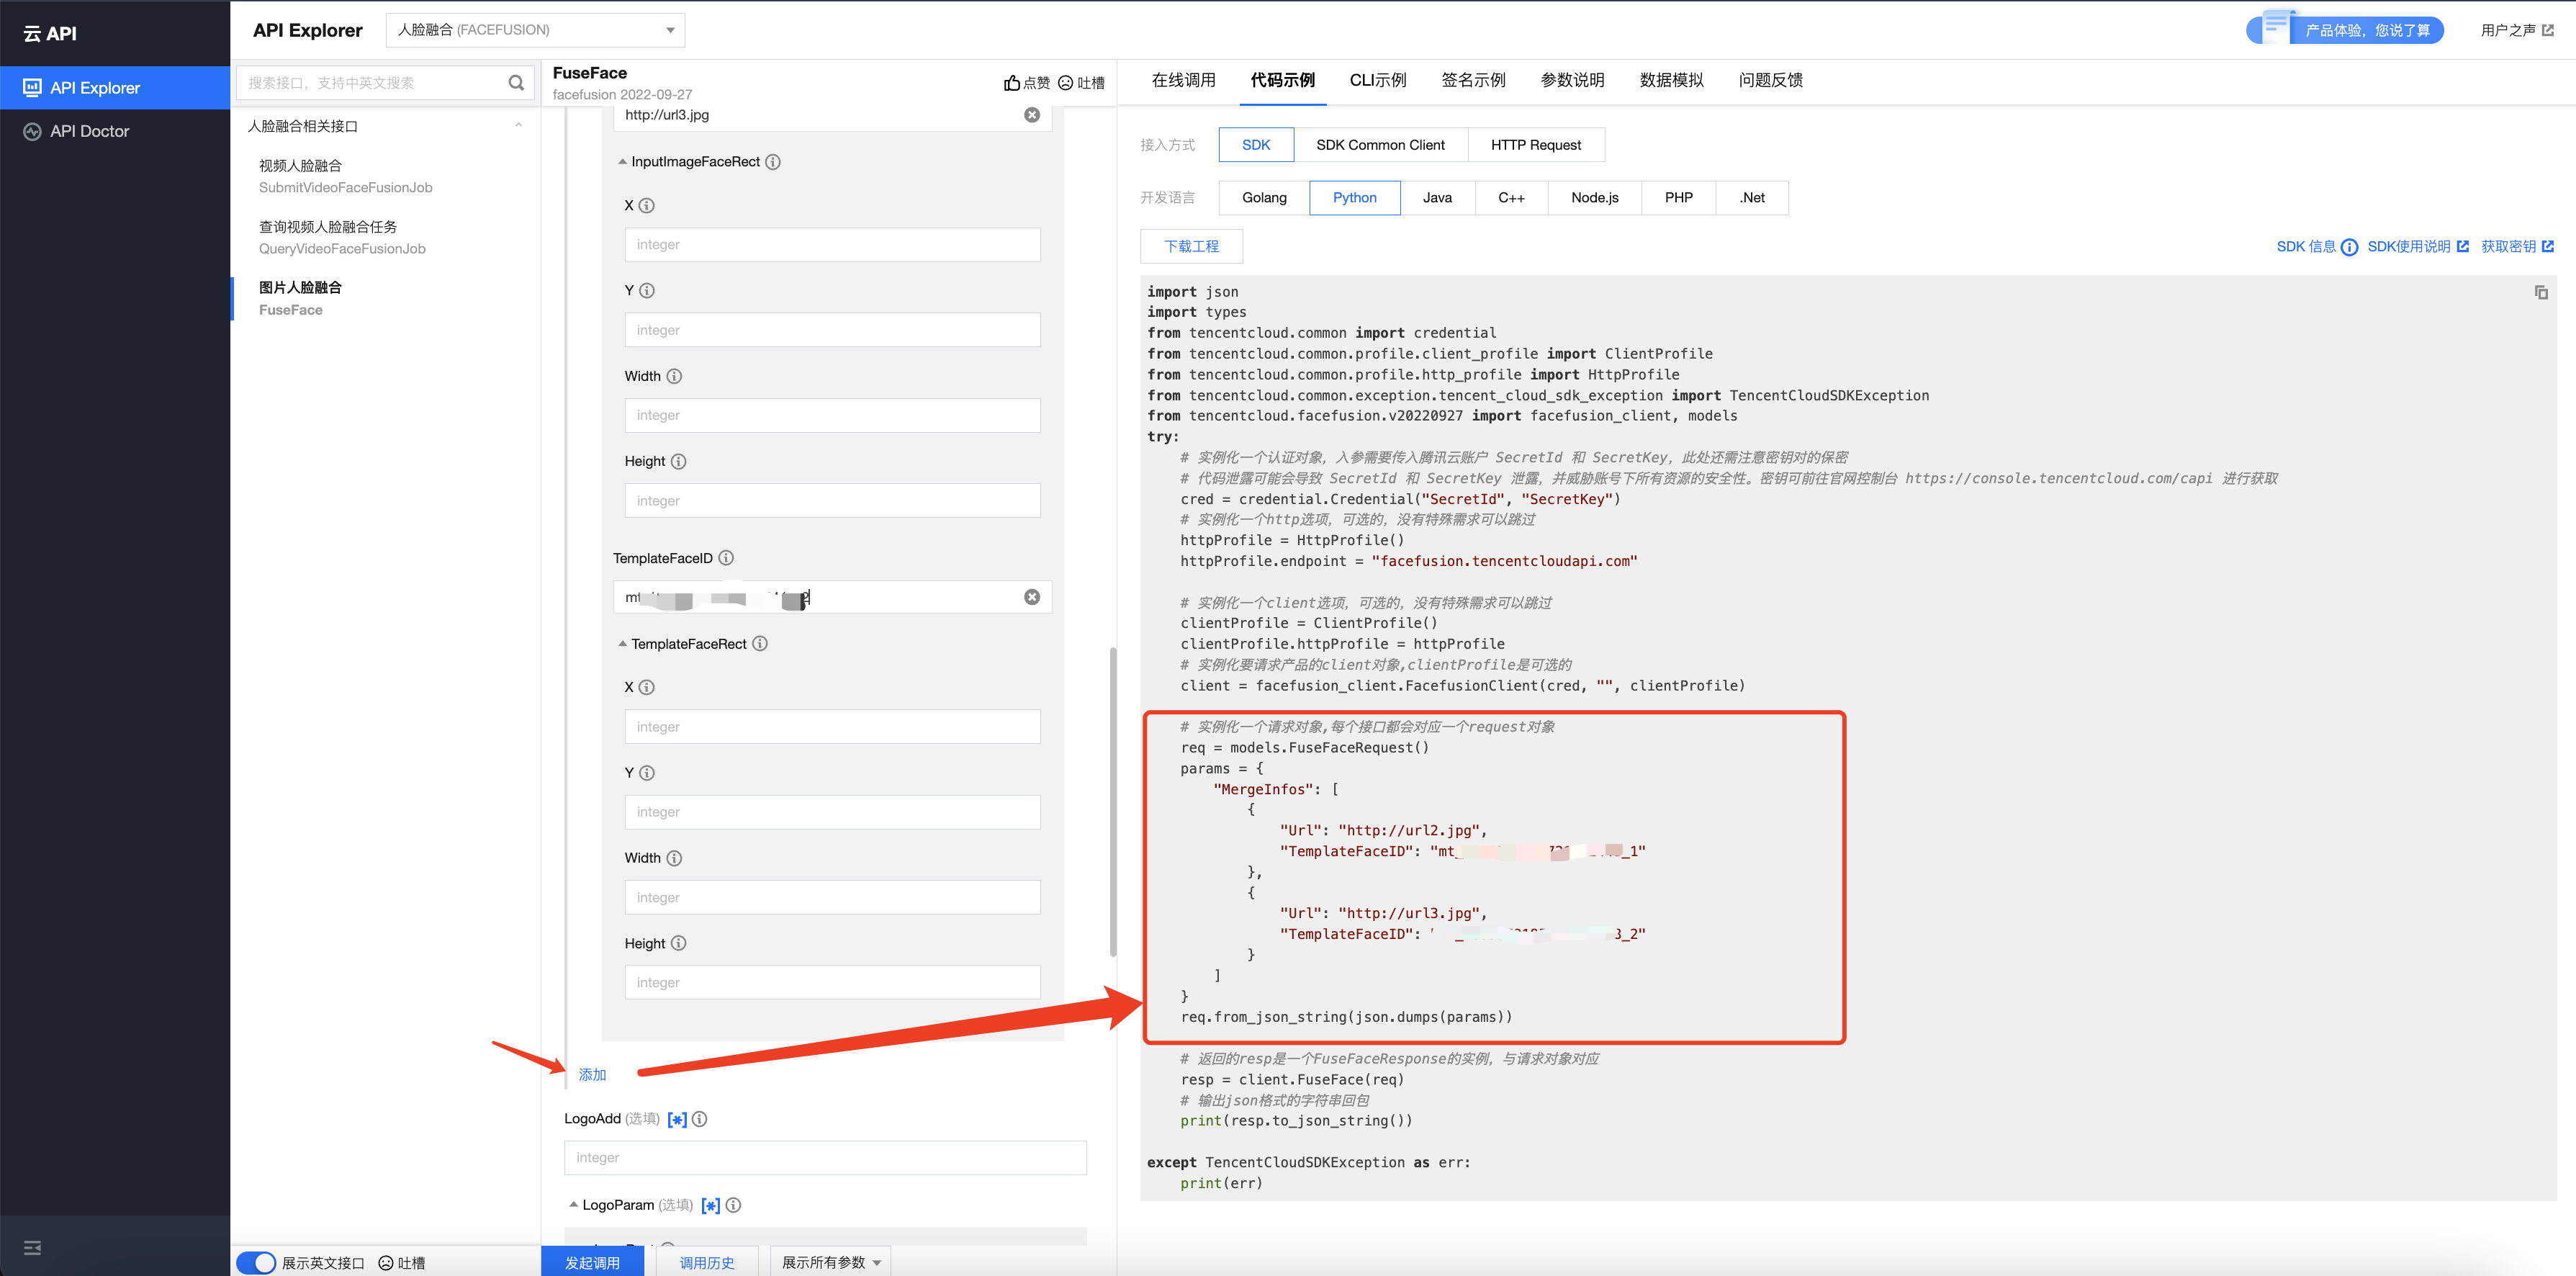The width and height of the screenshot is (2576, 1276).
Task: Click the 添加 link
Action: pos(592,1074)
